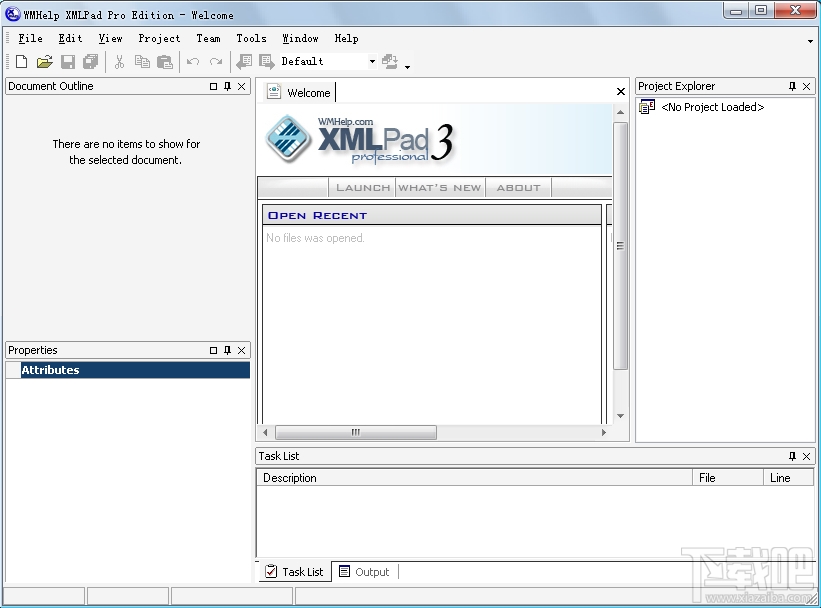Select the Attributes header in Properties

tap(128, 370)
